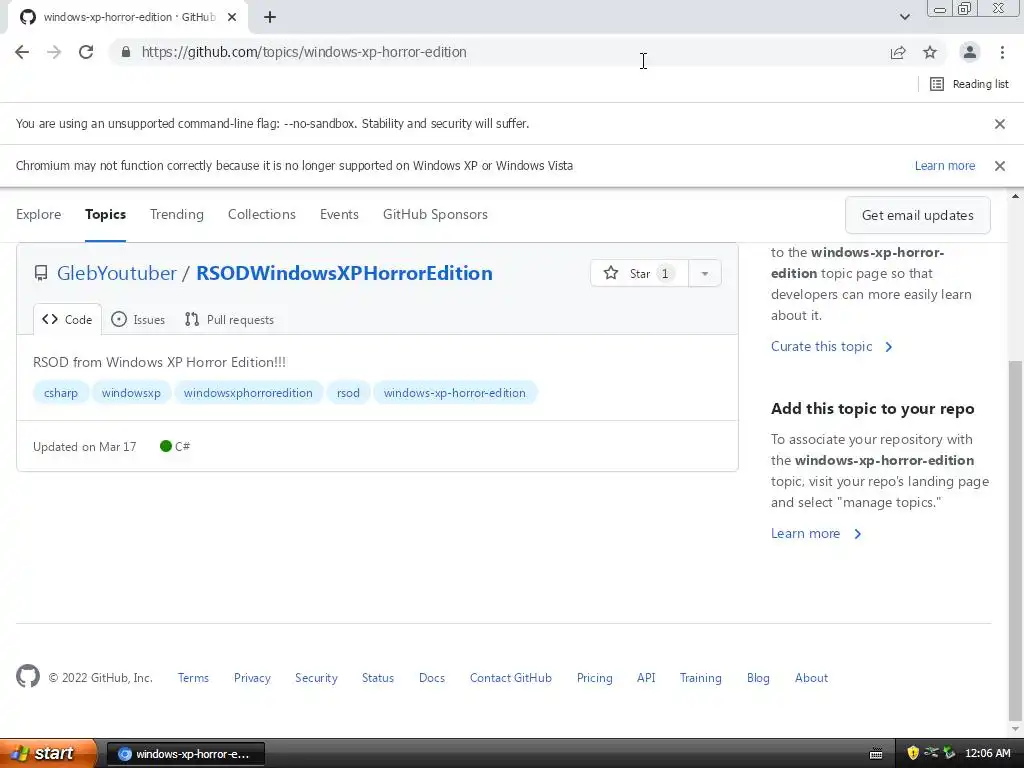Share this page via the share icon

pos(898,52)
